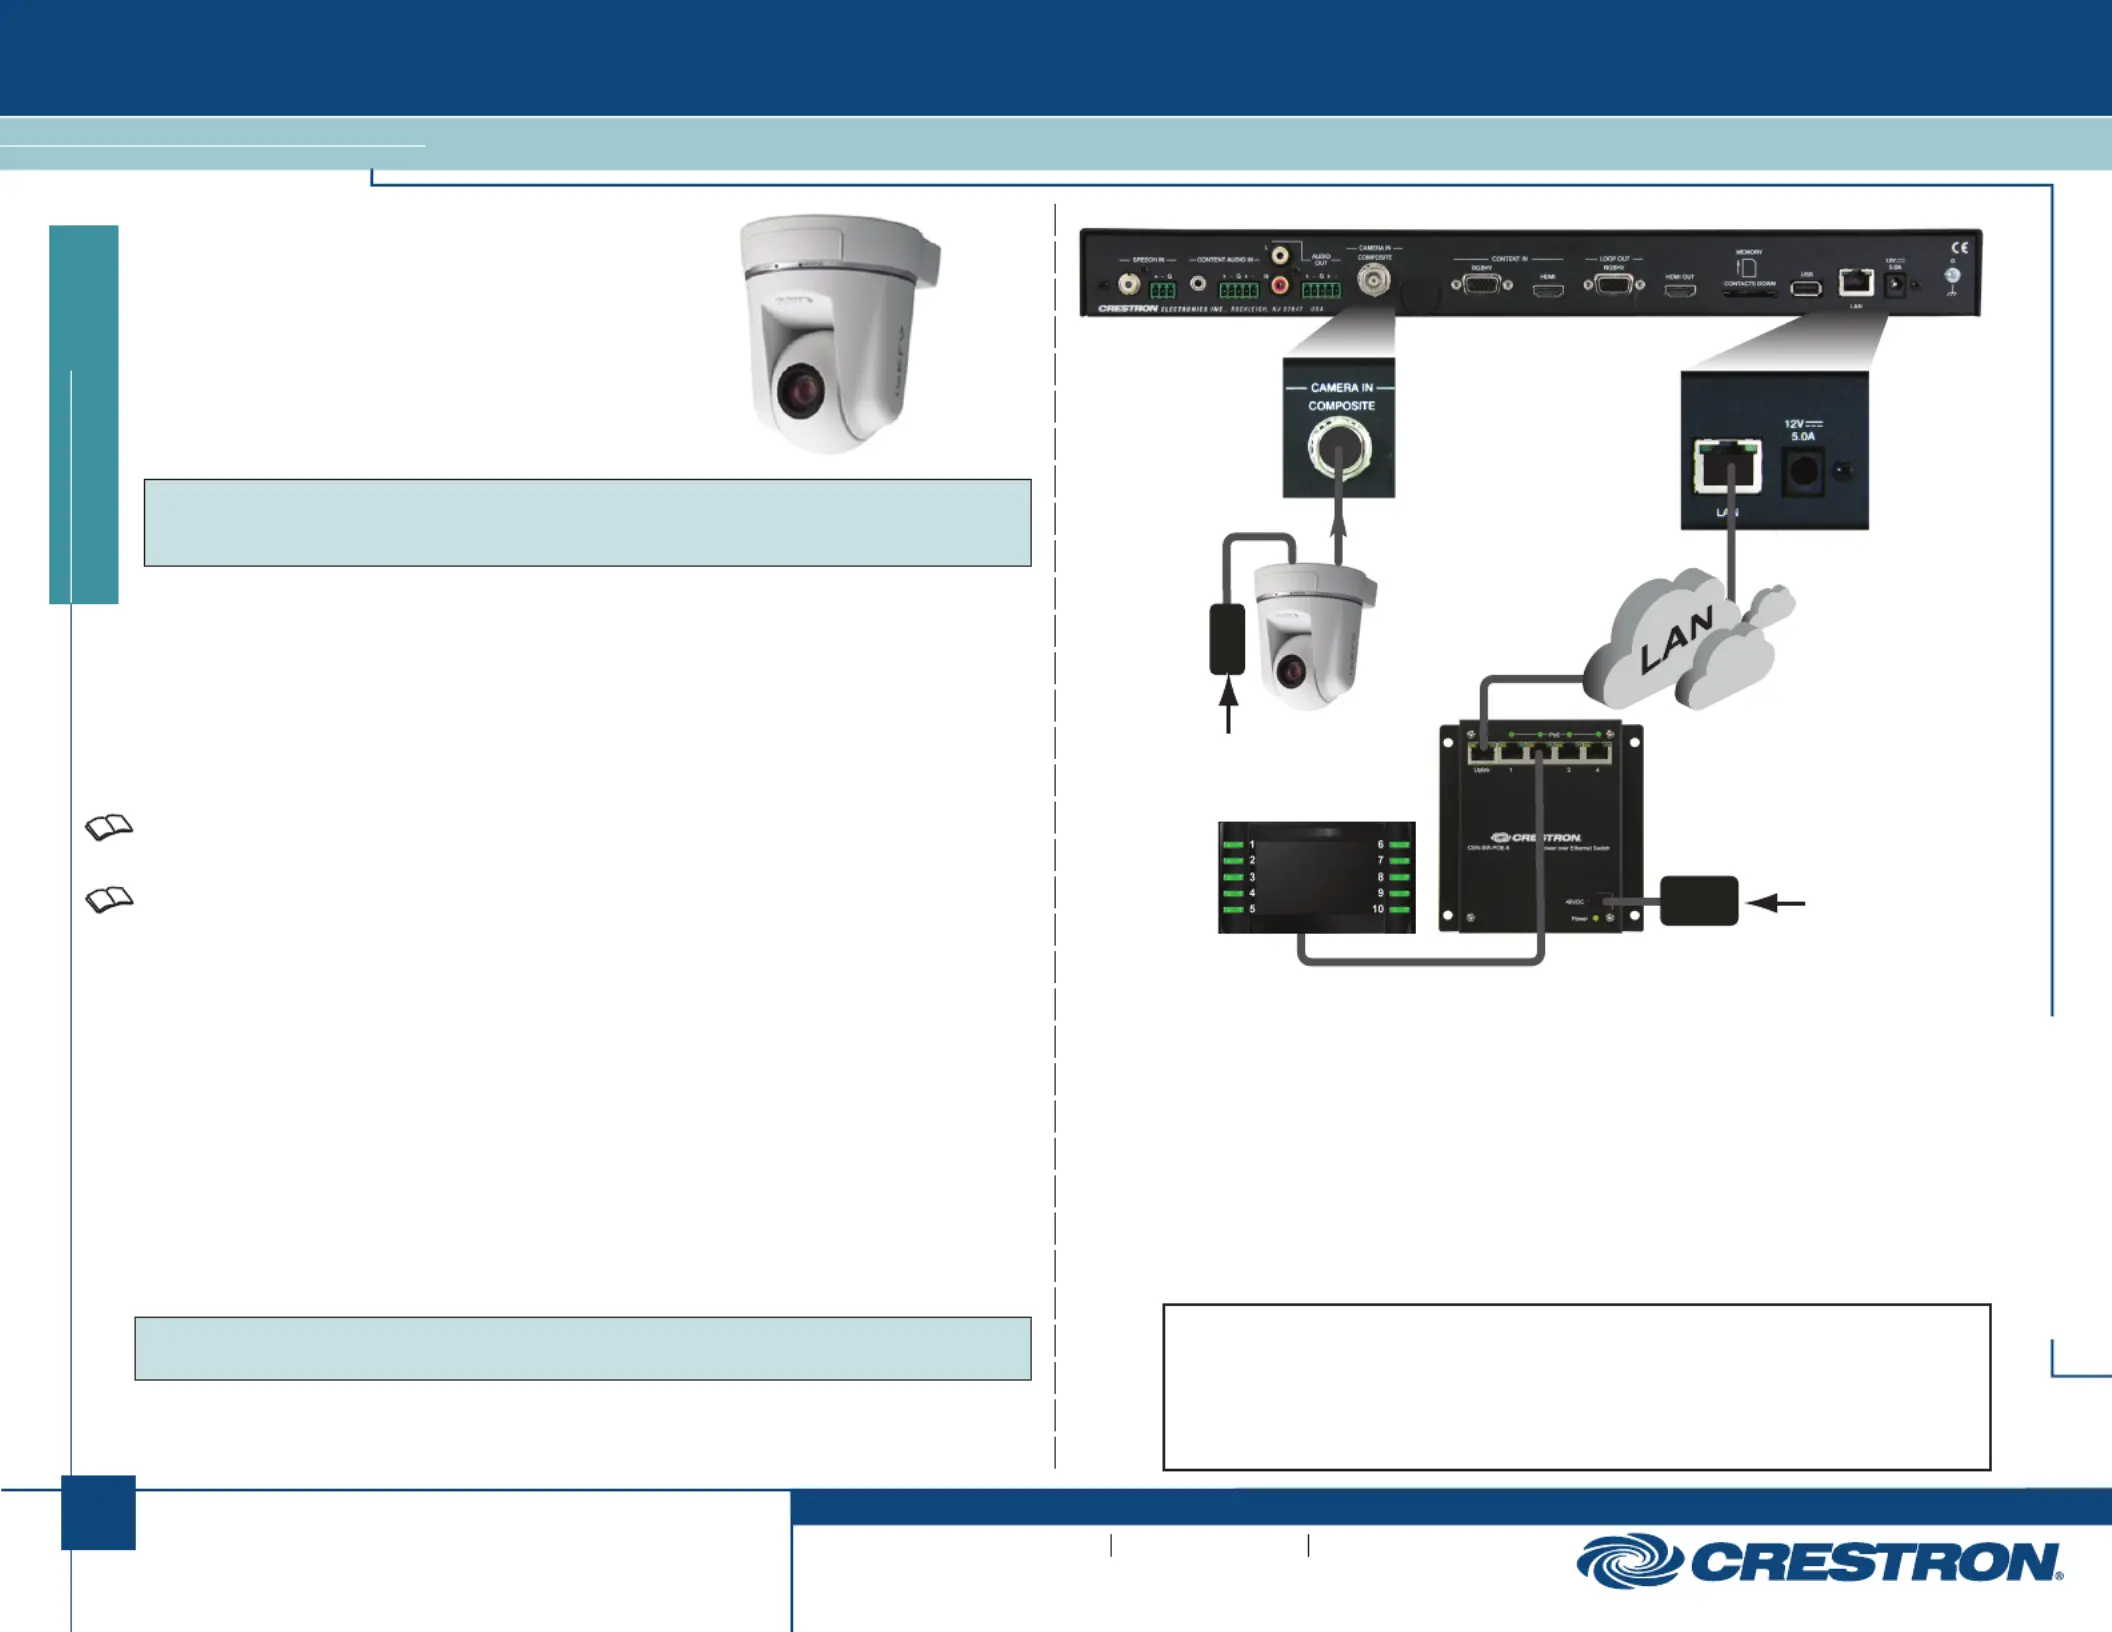Click the dark blue page-number square

point(98,1512)
